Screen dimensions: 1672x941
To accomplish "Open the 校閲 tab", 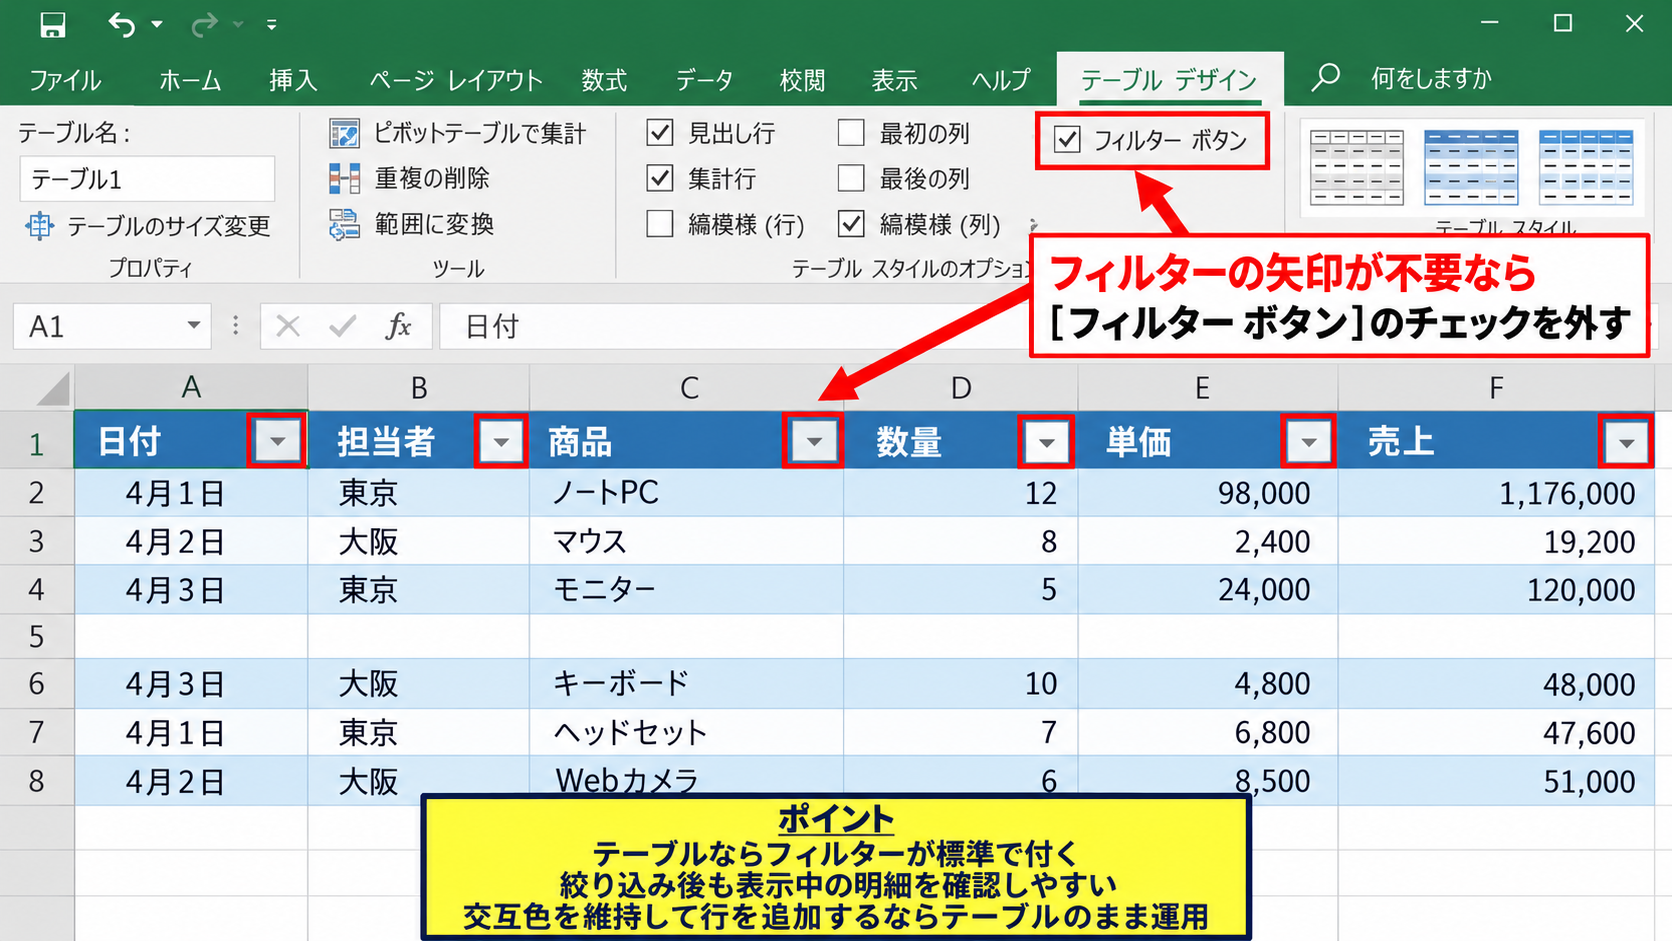I will [x=803, y=80].
